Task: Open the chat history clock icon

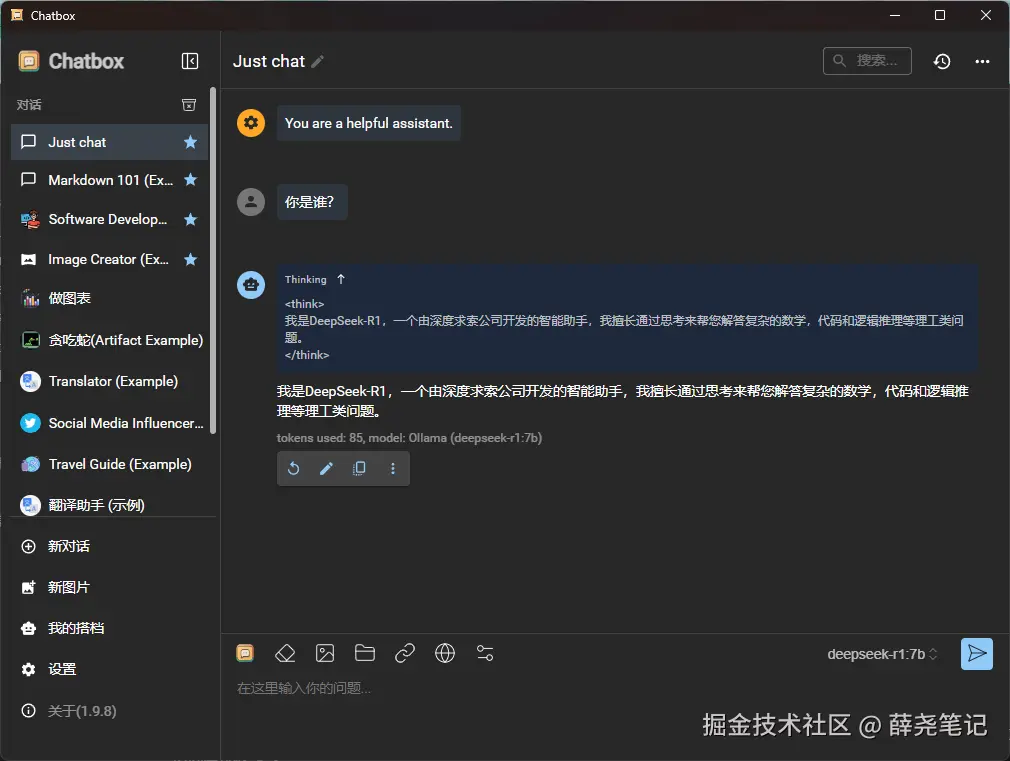Action: pos(942,61)
